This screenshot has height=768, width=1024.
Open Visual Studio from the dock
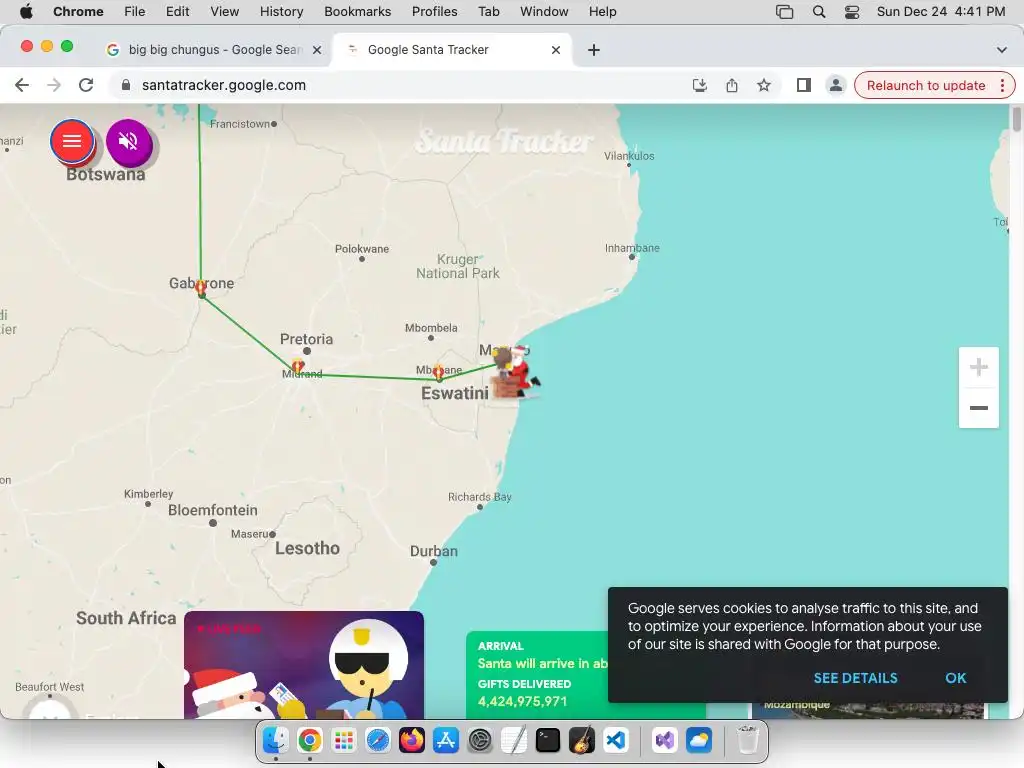[x=664, y=741]
